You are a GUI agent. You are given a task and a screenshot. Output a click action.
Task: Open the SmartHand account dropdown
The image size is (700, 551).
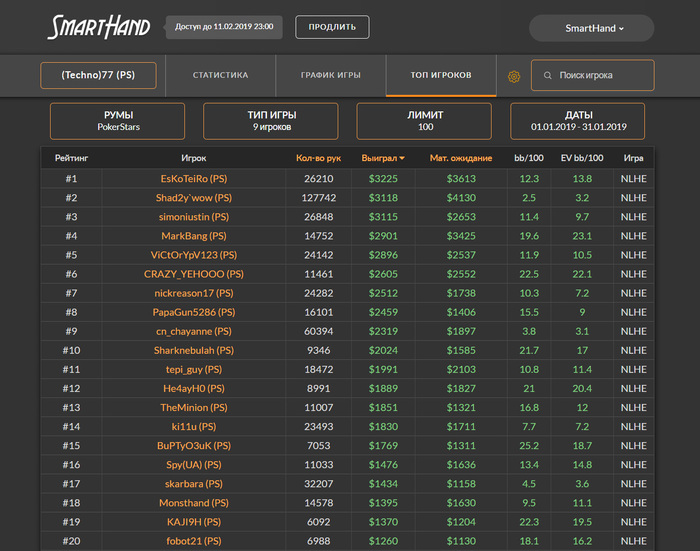click(592, 28)
